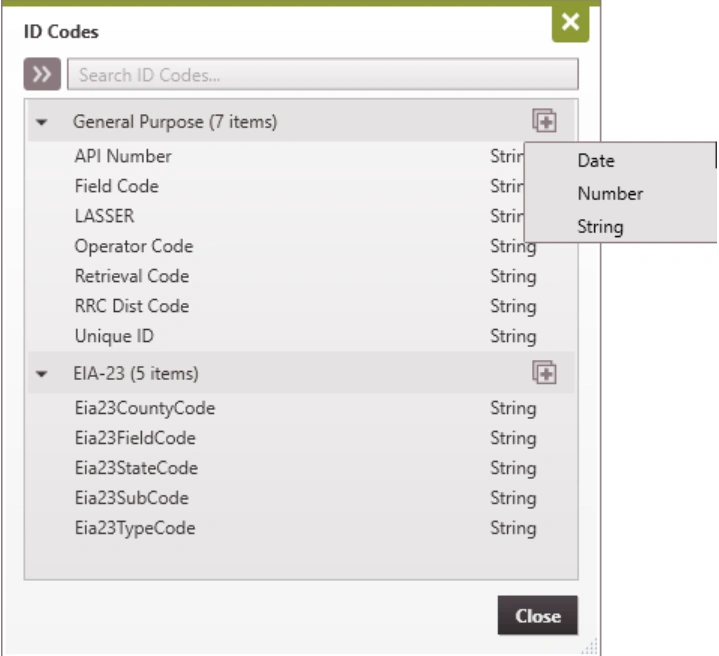Click the add icon beside EIA-23 group
Screen dimensions: 719x656
pyautogui.click(x=544, y=373)
